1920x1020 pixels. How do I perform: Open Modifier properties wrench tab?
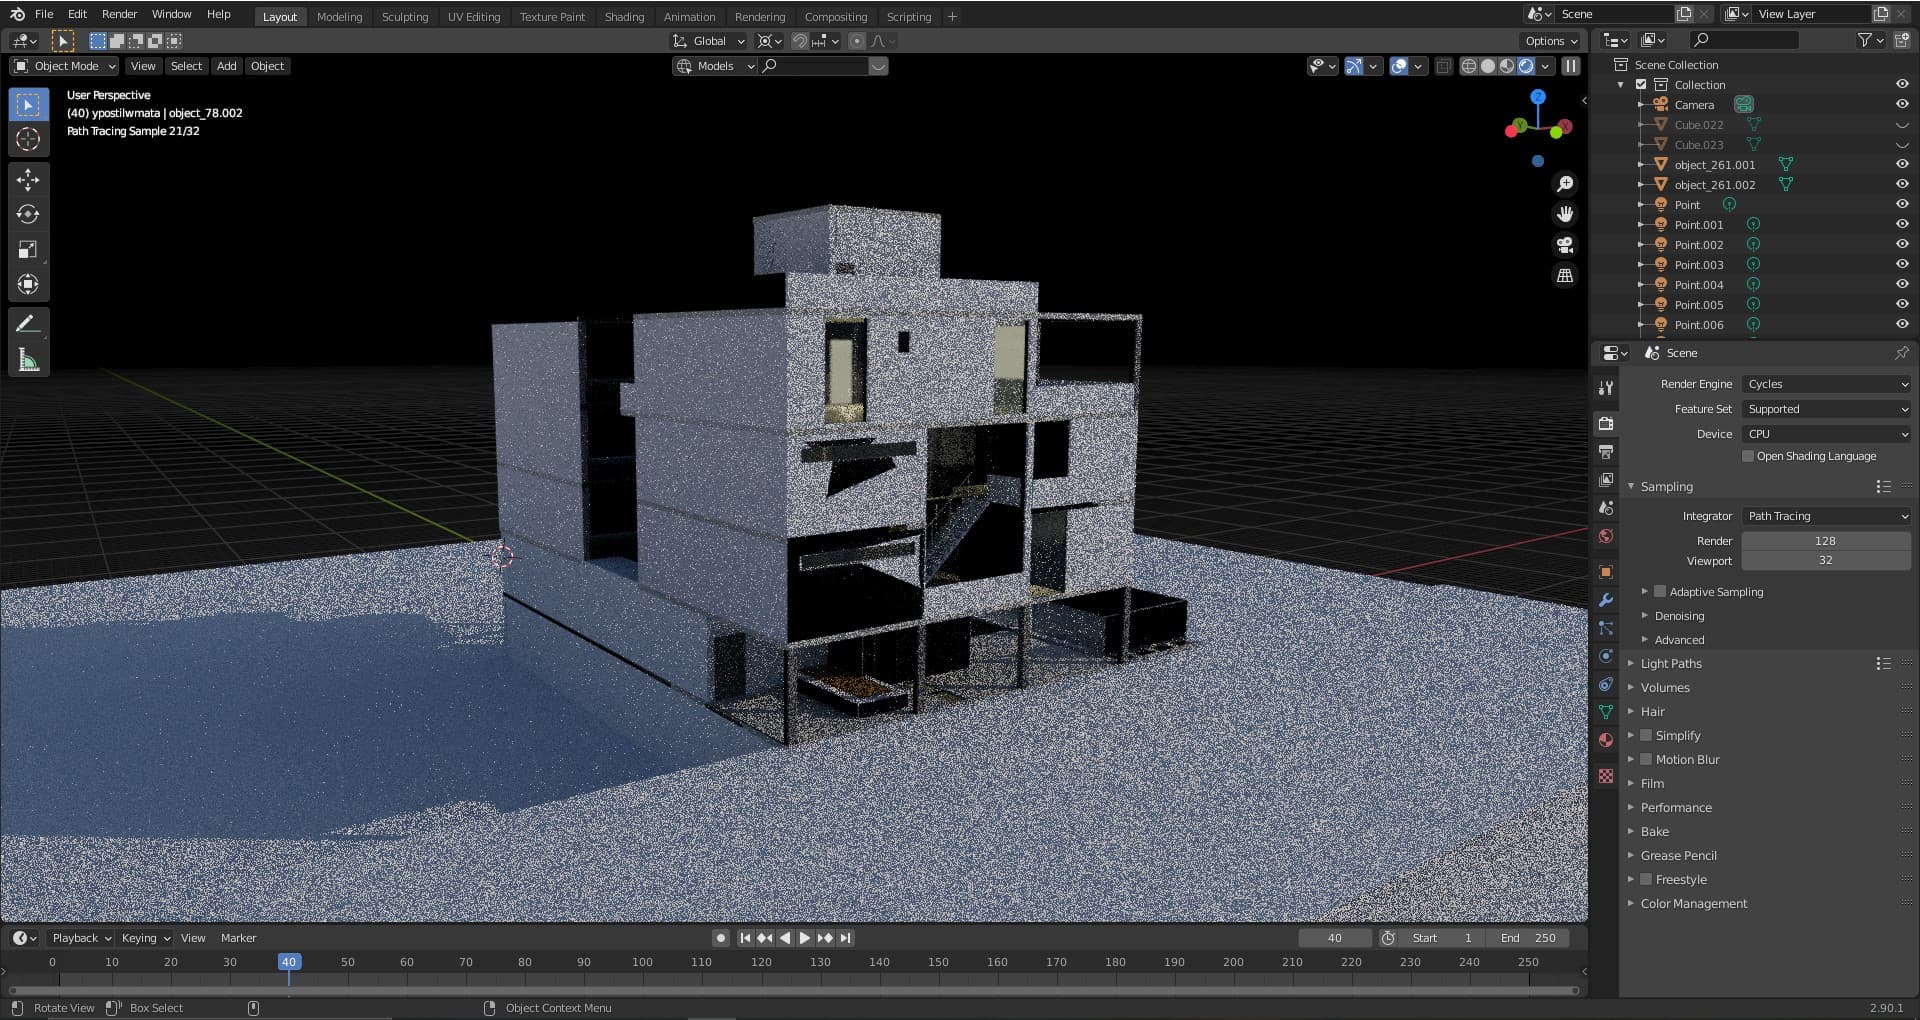click(x=1606, y=600)
